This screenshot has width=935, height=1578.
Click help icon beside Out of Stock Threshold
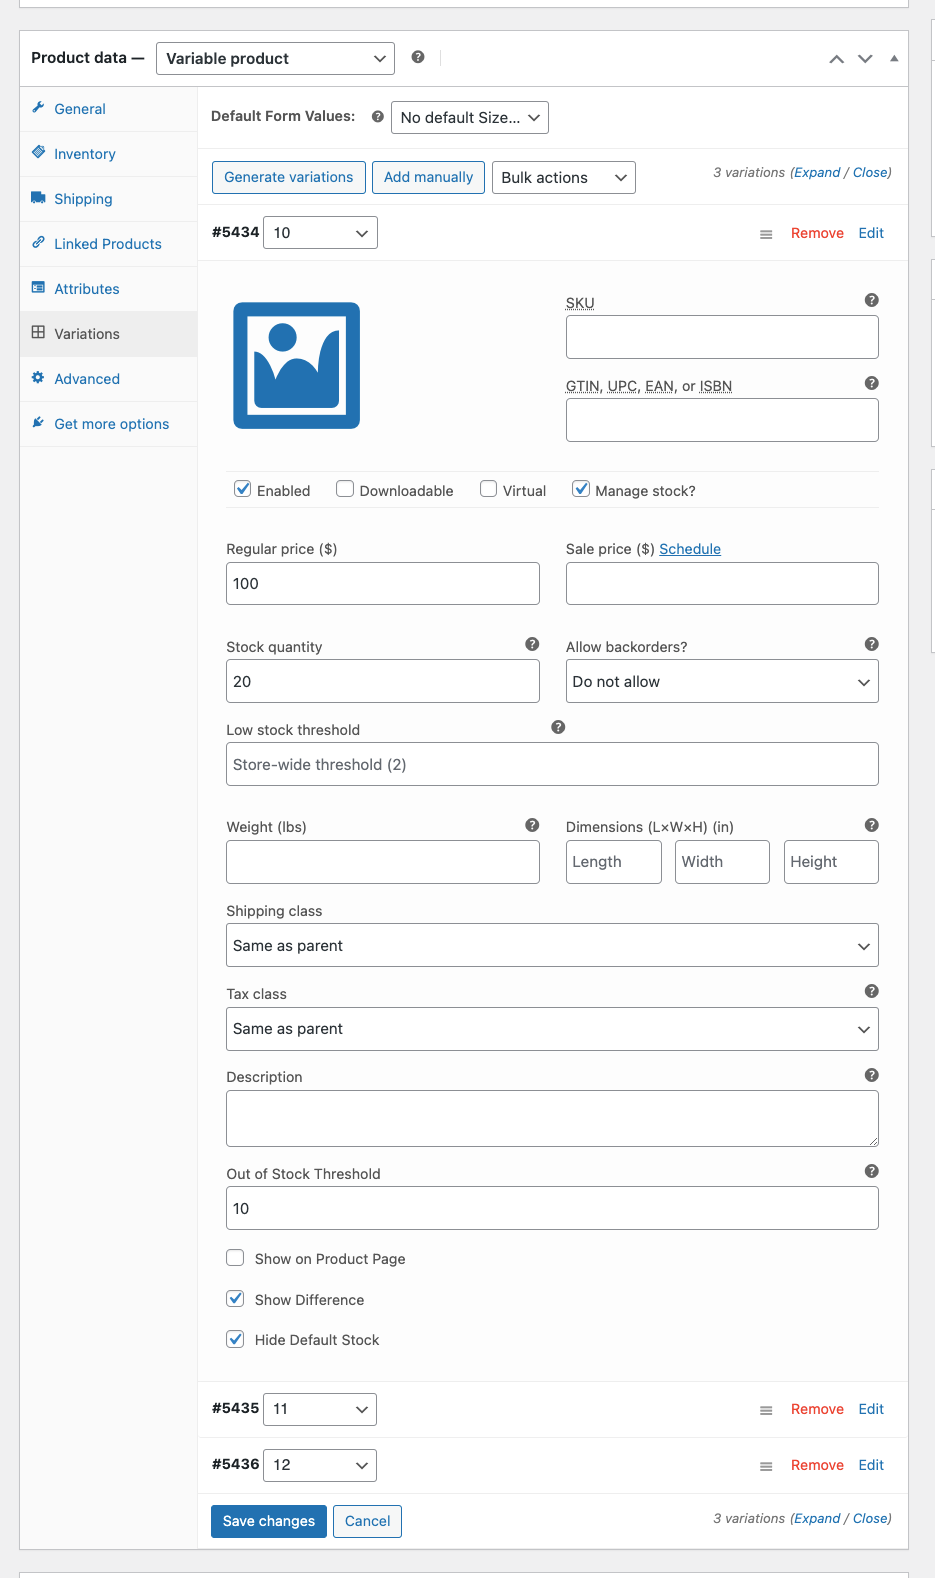pos(871,1171)
